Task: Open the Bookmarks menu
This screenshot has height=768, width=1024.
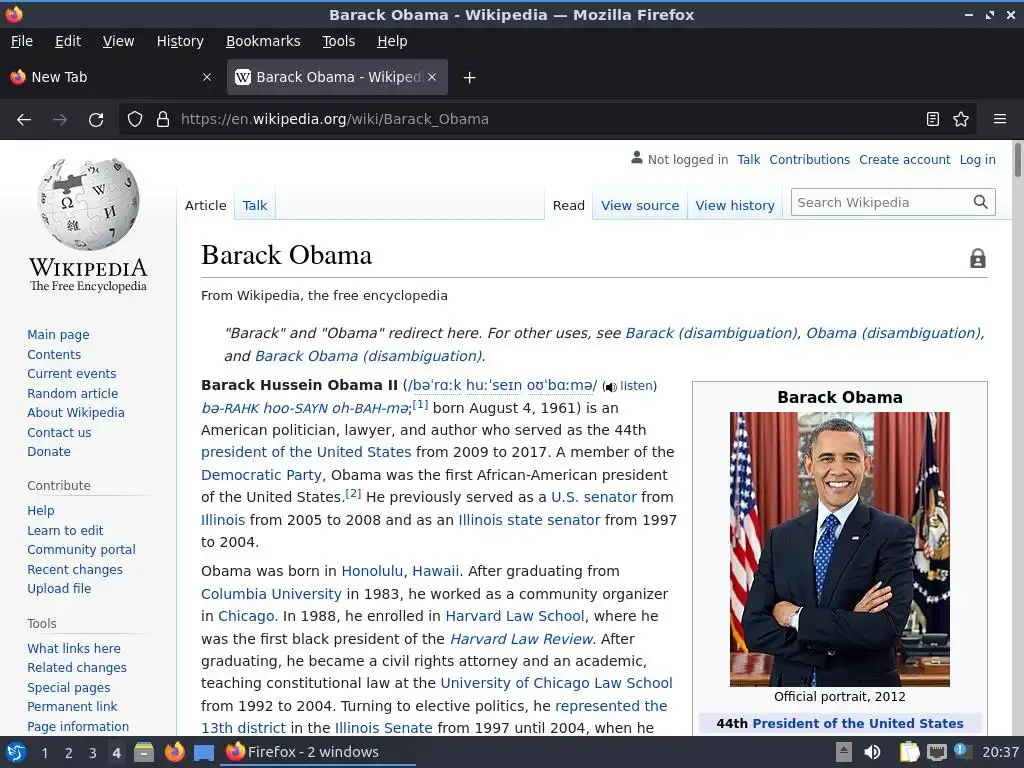Action: 263,41
